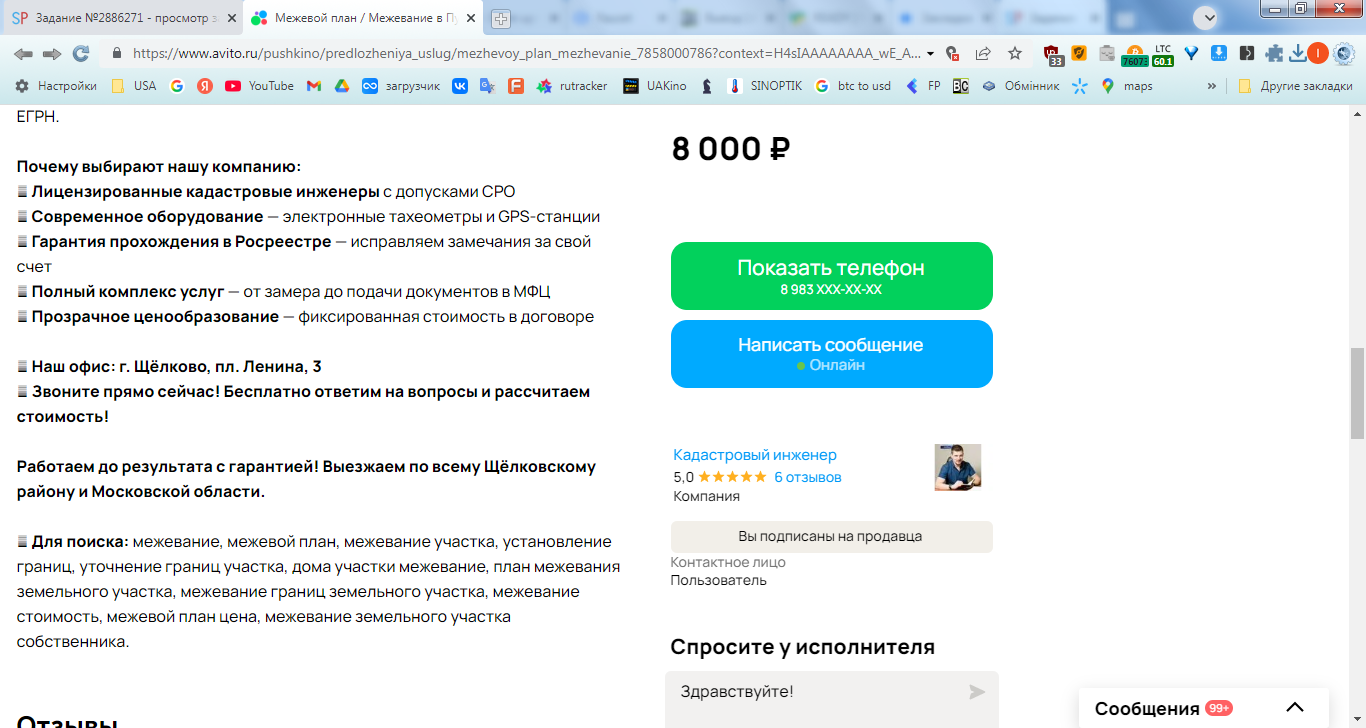1366x728 pixels.
Task: Open a new browser tab
Action: click(x=501, y=18)
